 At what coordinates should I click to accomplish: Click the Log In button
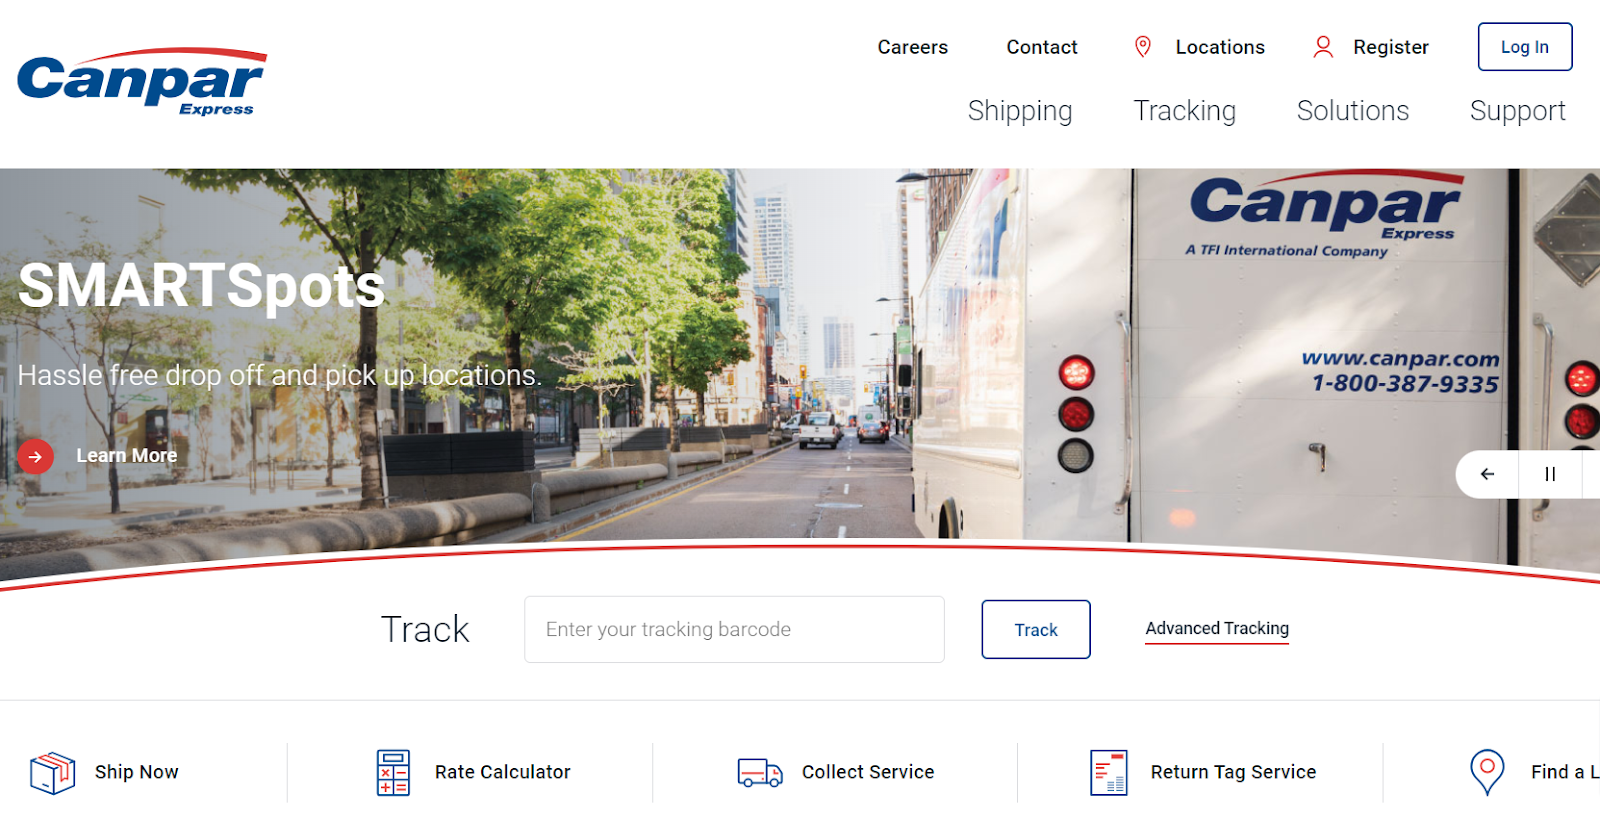1525,47
